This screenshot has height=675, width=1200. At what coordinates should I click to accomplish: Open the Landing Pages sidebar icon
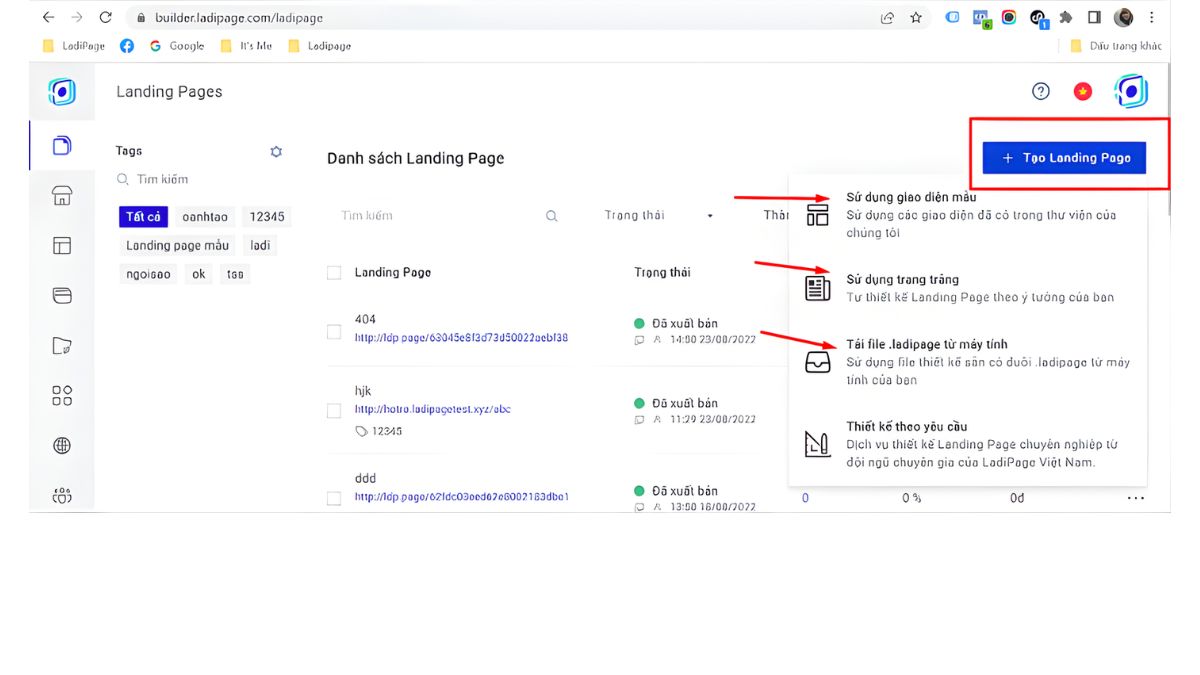tap(62, 145)
